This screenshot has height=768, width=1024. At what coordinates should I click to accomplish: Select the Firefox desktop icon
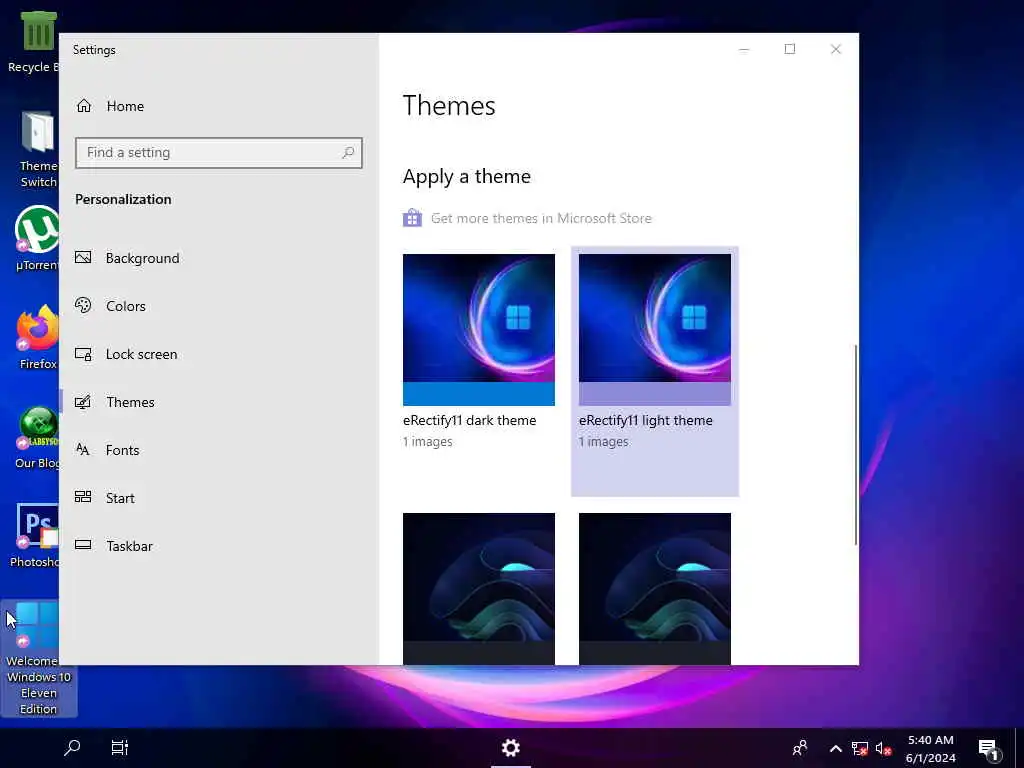click(x=37, y=338)
